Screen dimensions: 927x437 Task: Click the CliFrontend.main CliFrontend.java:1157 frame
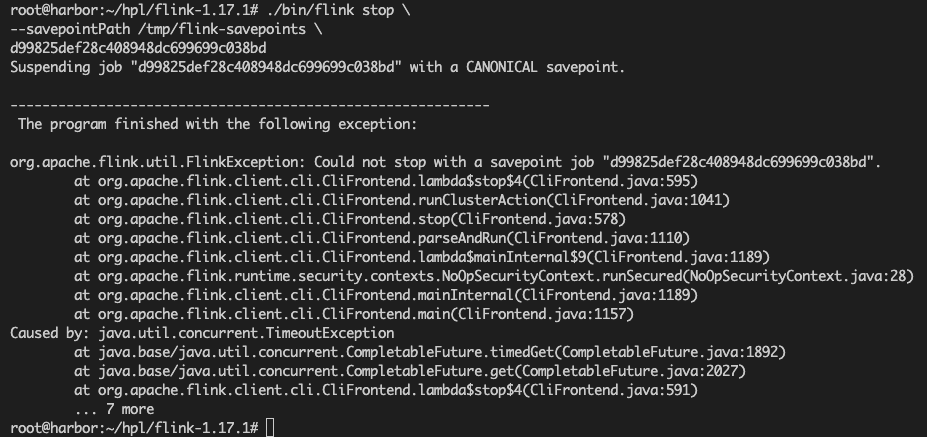point(354,314)
